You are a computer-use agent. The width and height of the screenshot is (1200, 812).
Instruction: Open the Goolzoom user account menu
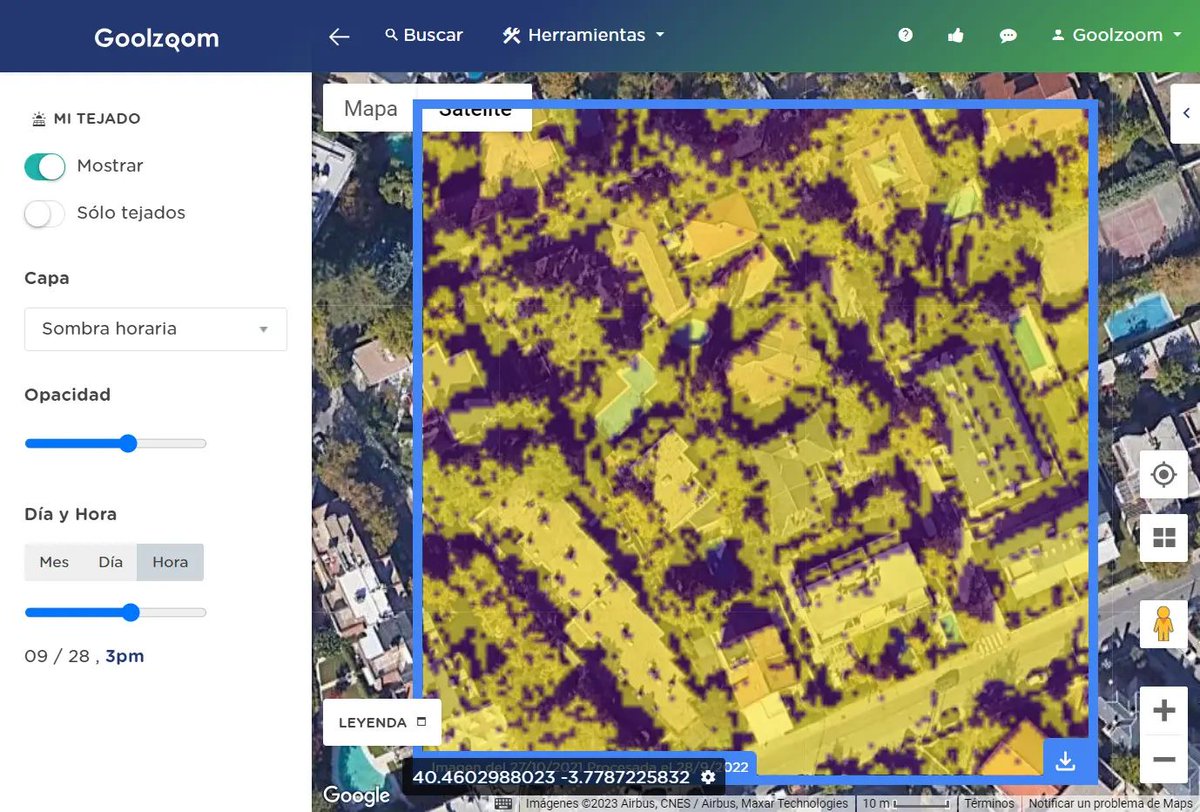tap(1116, 35)
